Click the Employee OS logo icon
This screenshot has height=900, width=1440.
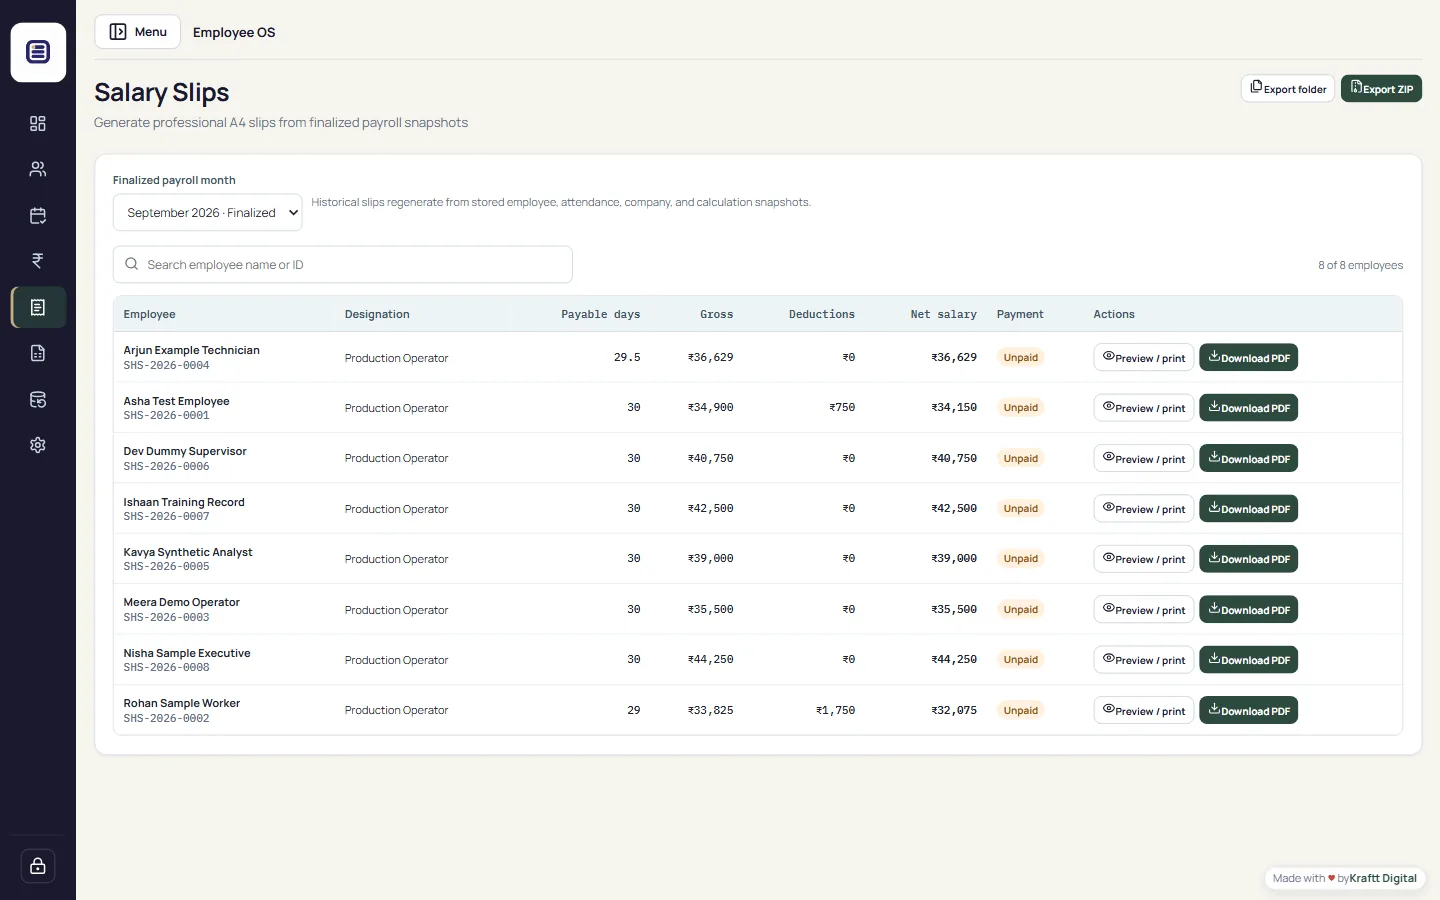(38, 52)
